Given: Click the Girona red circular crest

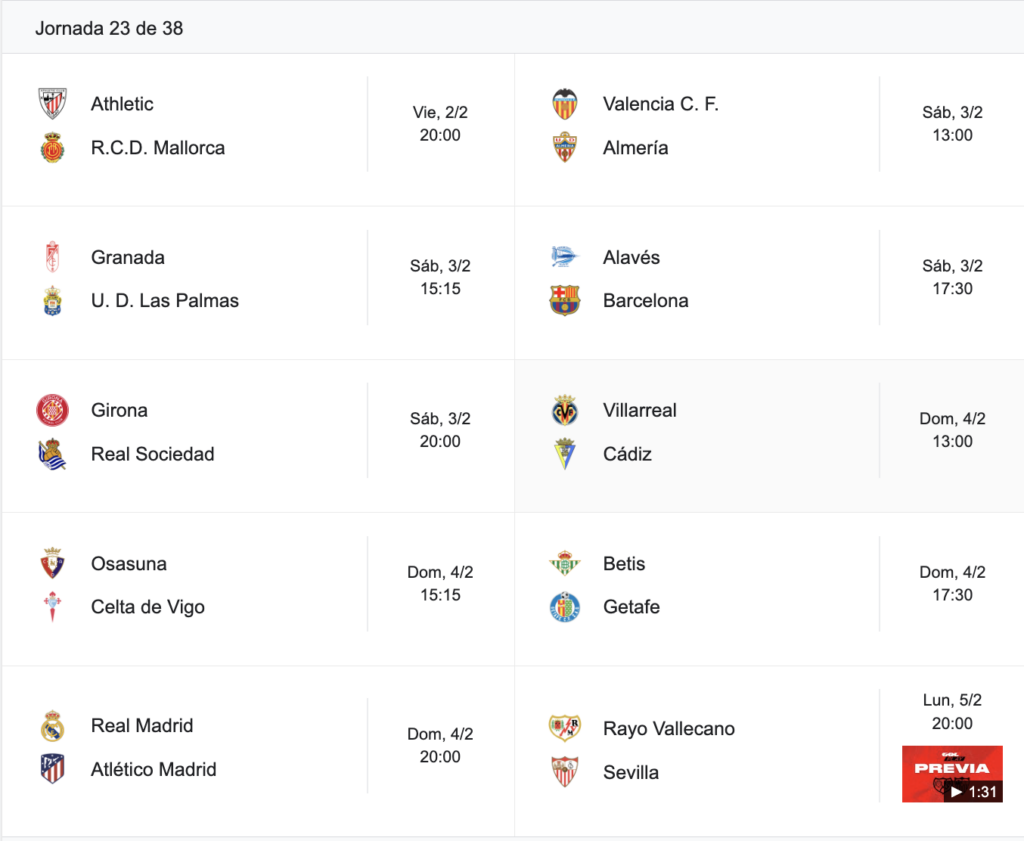Looking at the screenshot, I should point(52,410).
